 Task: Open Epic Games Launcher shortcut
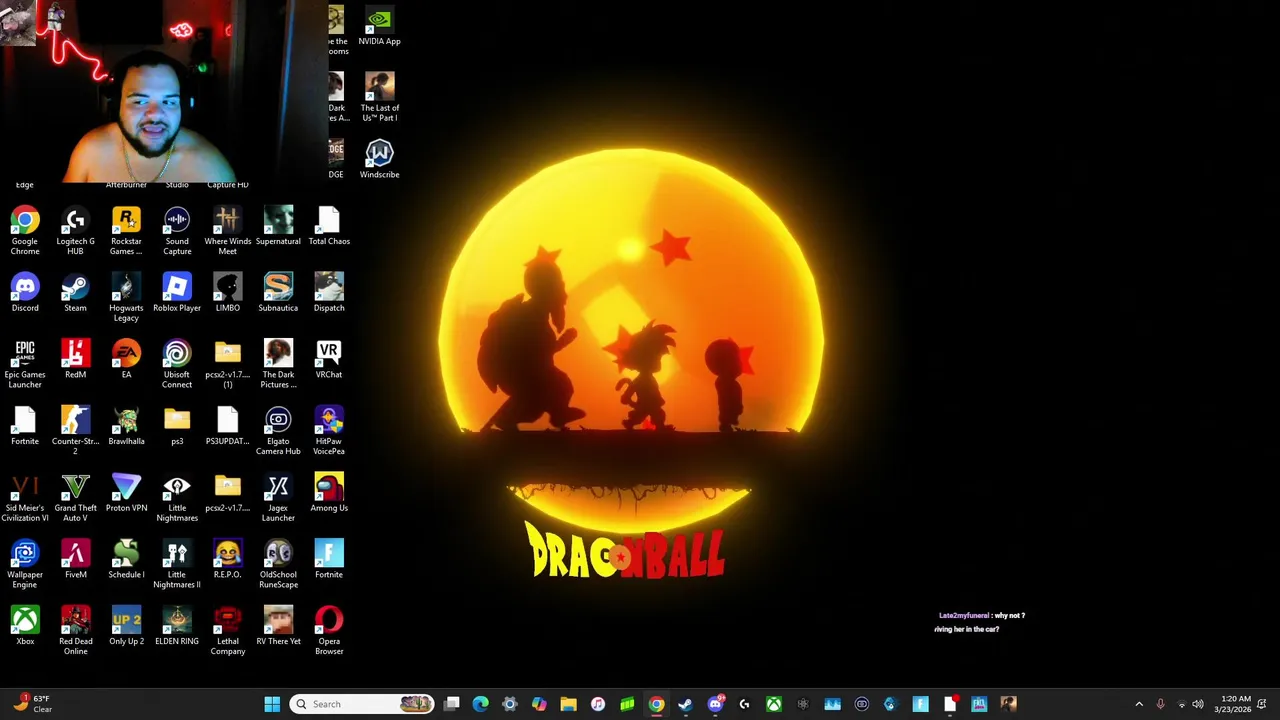coord(25,364)
